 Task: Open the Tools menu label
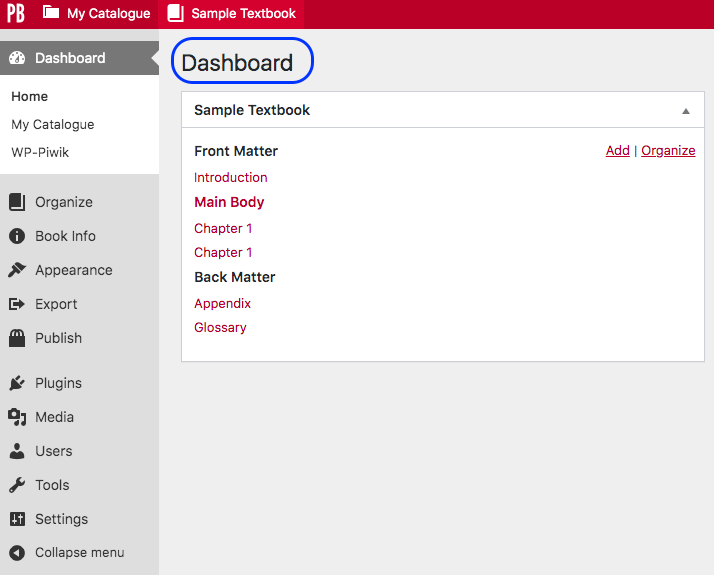tap(52, 485)
